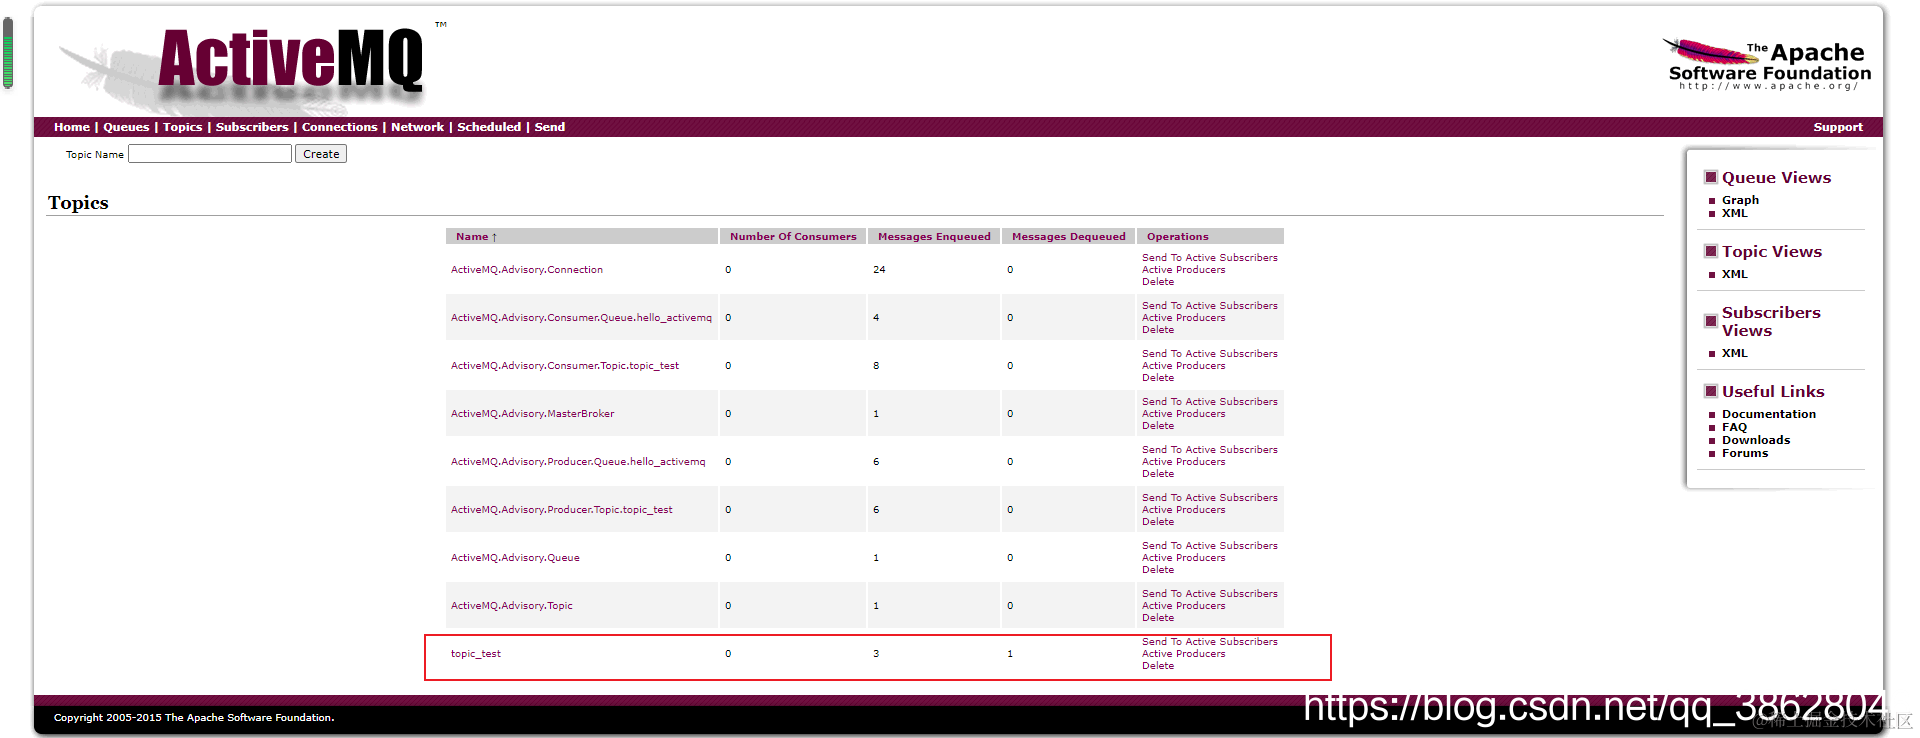The width and height of the screenshot is (1920, 738).
Task: Sort by Messages Dequeued header
Action: [1068, 237]
